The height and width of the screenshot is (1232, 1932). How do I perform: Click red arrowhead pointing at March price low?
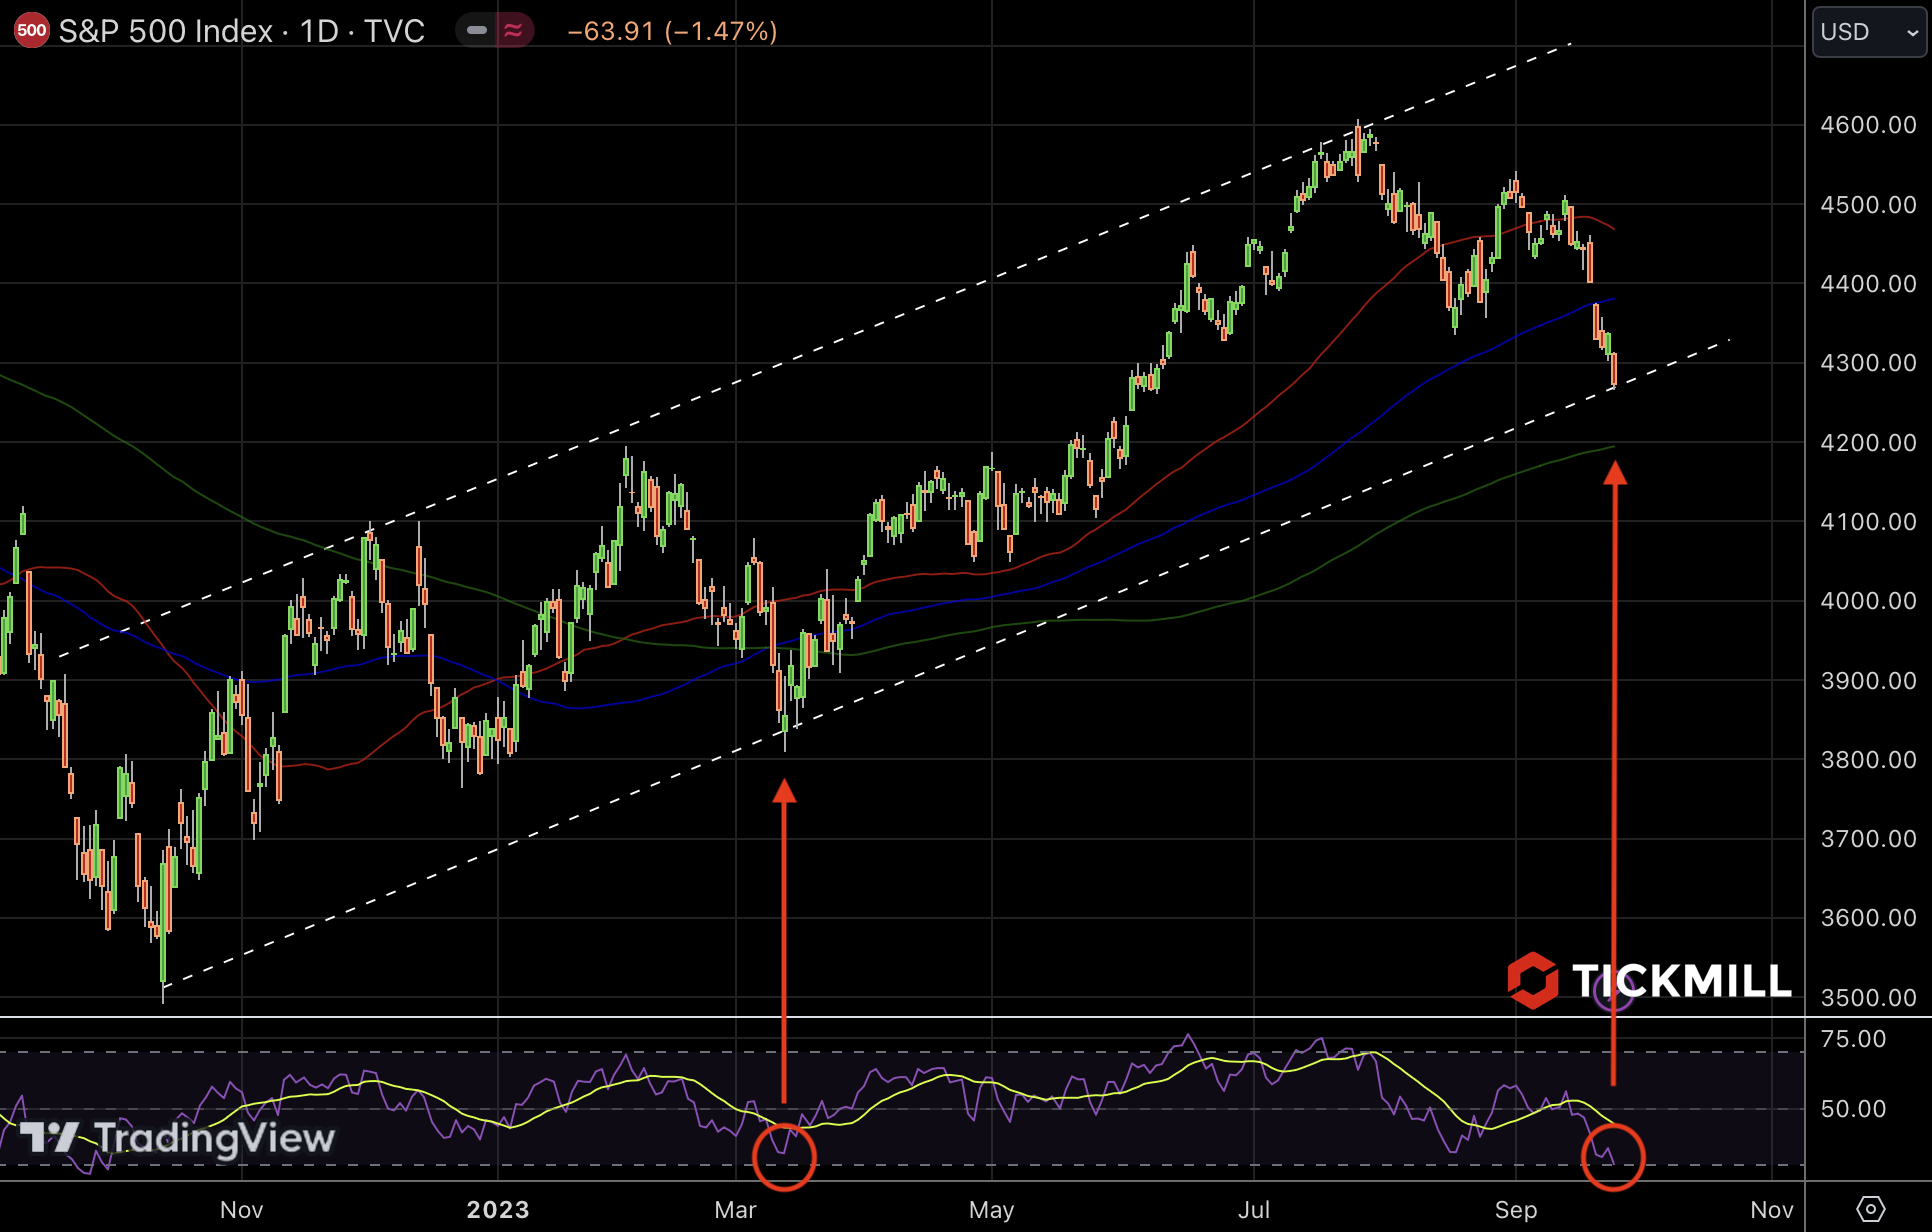[x=784, y=791]
